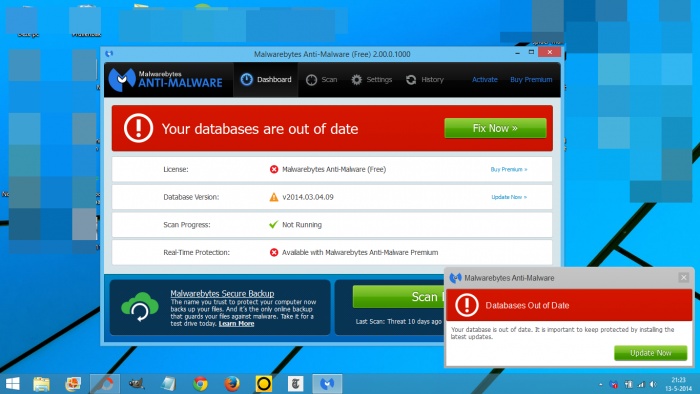
Task: Click the 'Databases Out of Date' popup heading
Action: pyautogui.click(x=527, y=306)
